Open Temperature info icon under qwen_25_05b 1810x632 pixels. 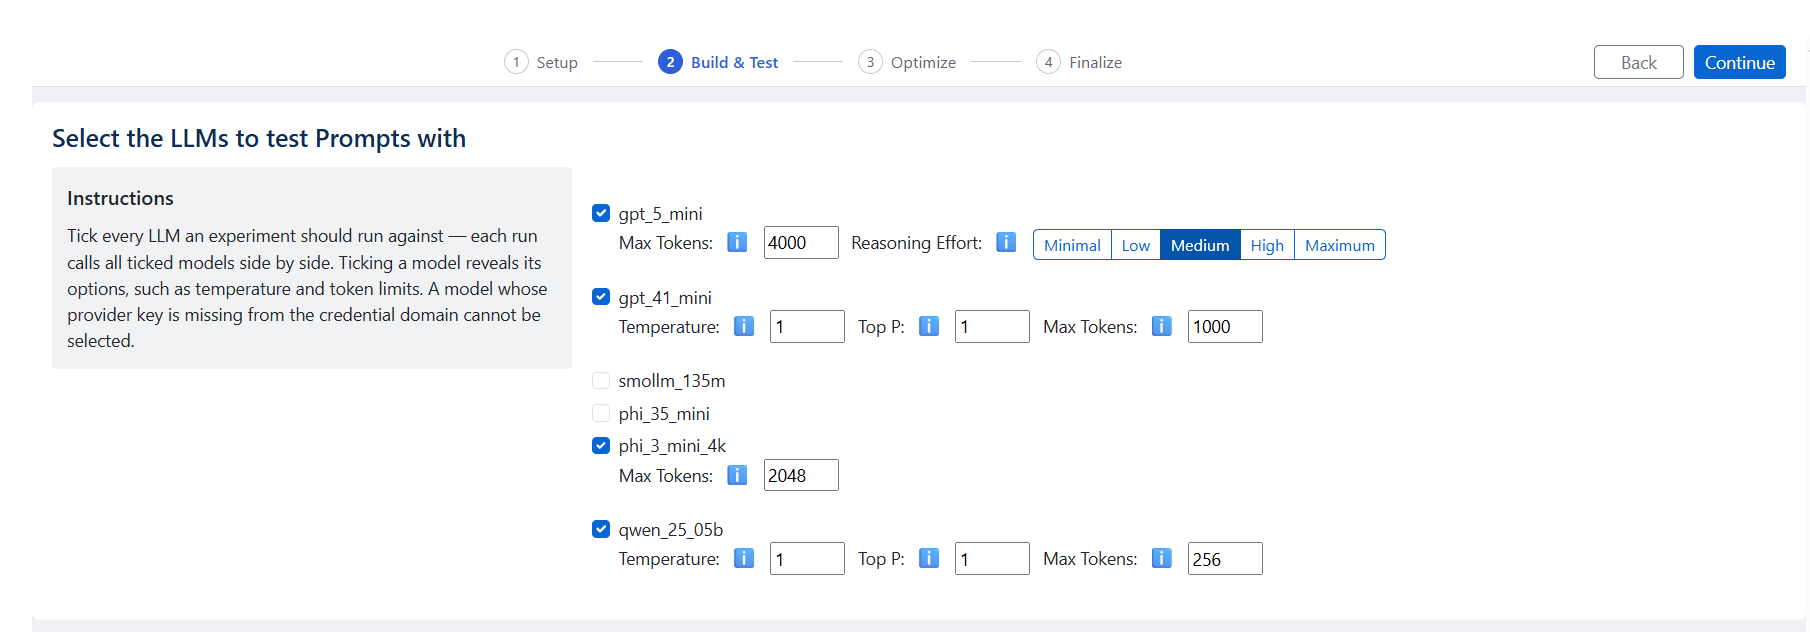click(x=744, y=558)
